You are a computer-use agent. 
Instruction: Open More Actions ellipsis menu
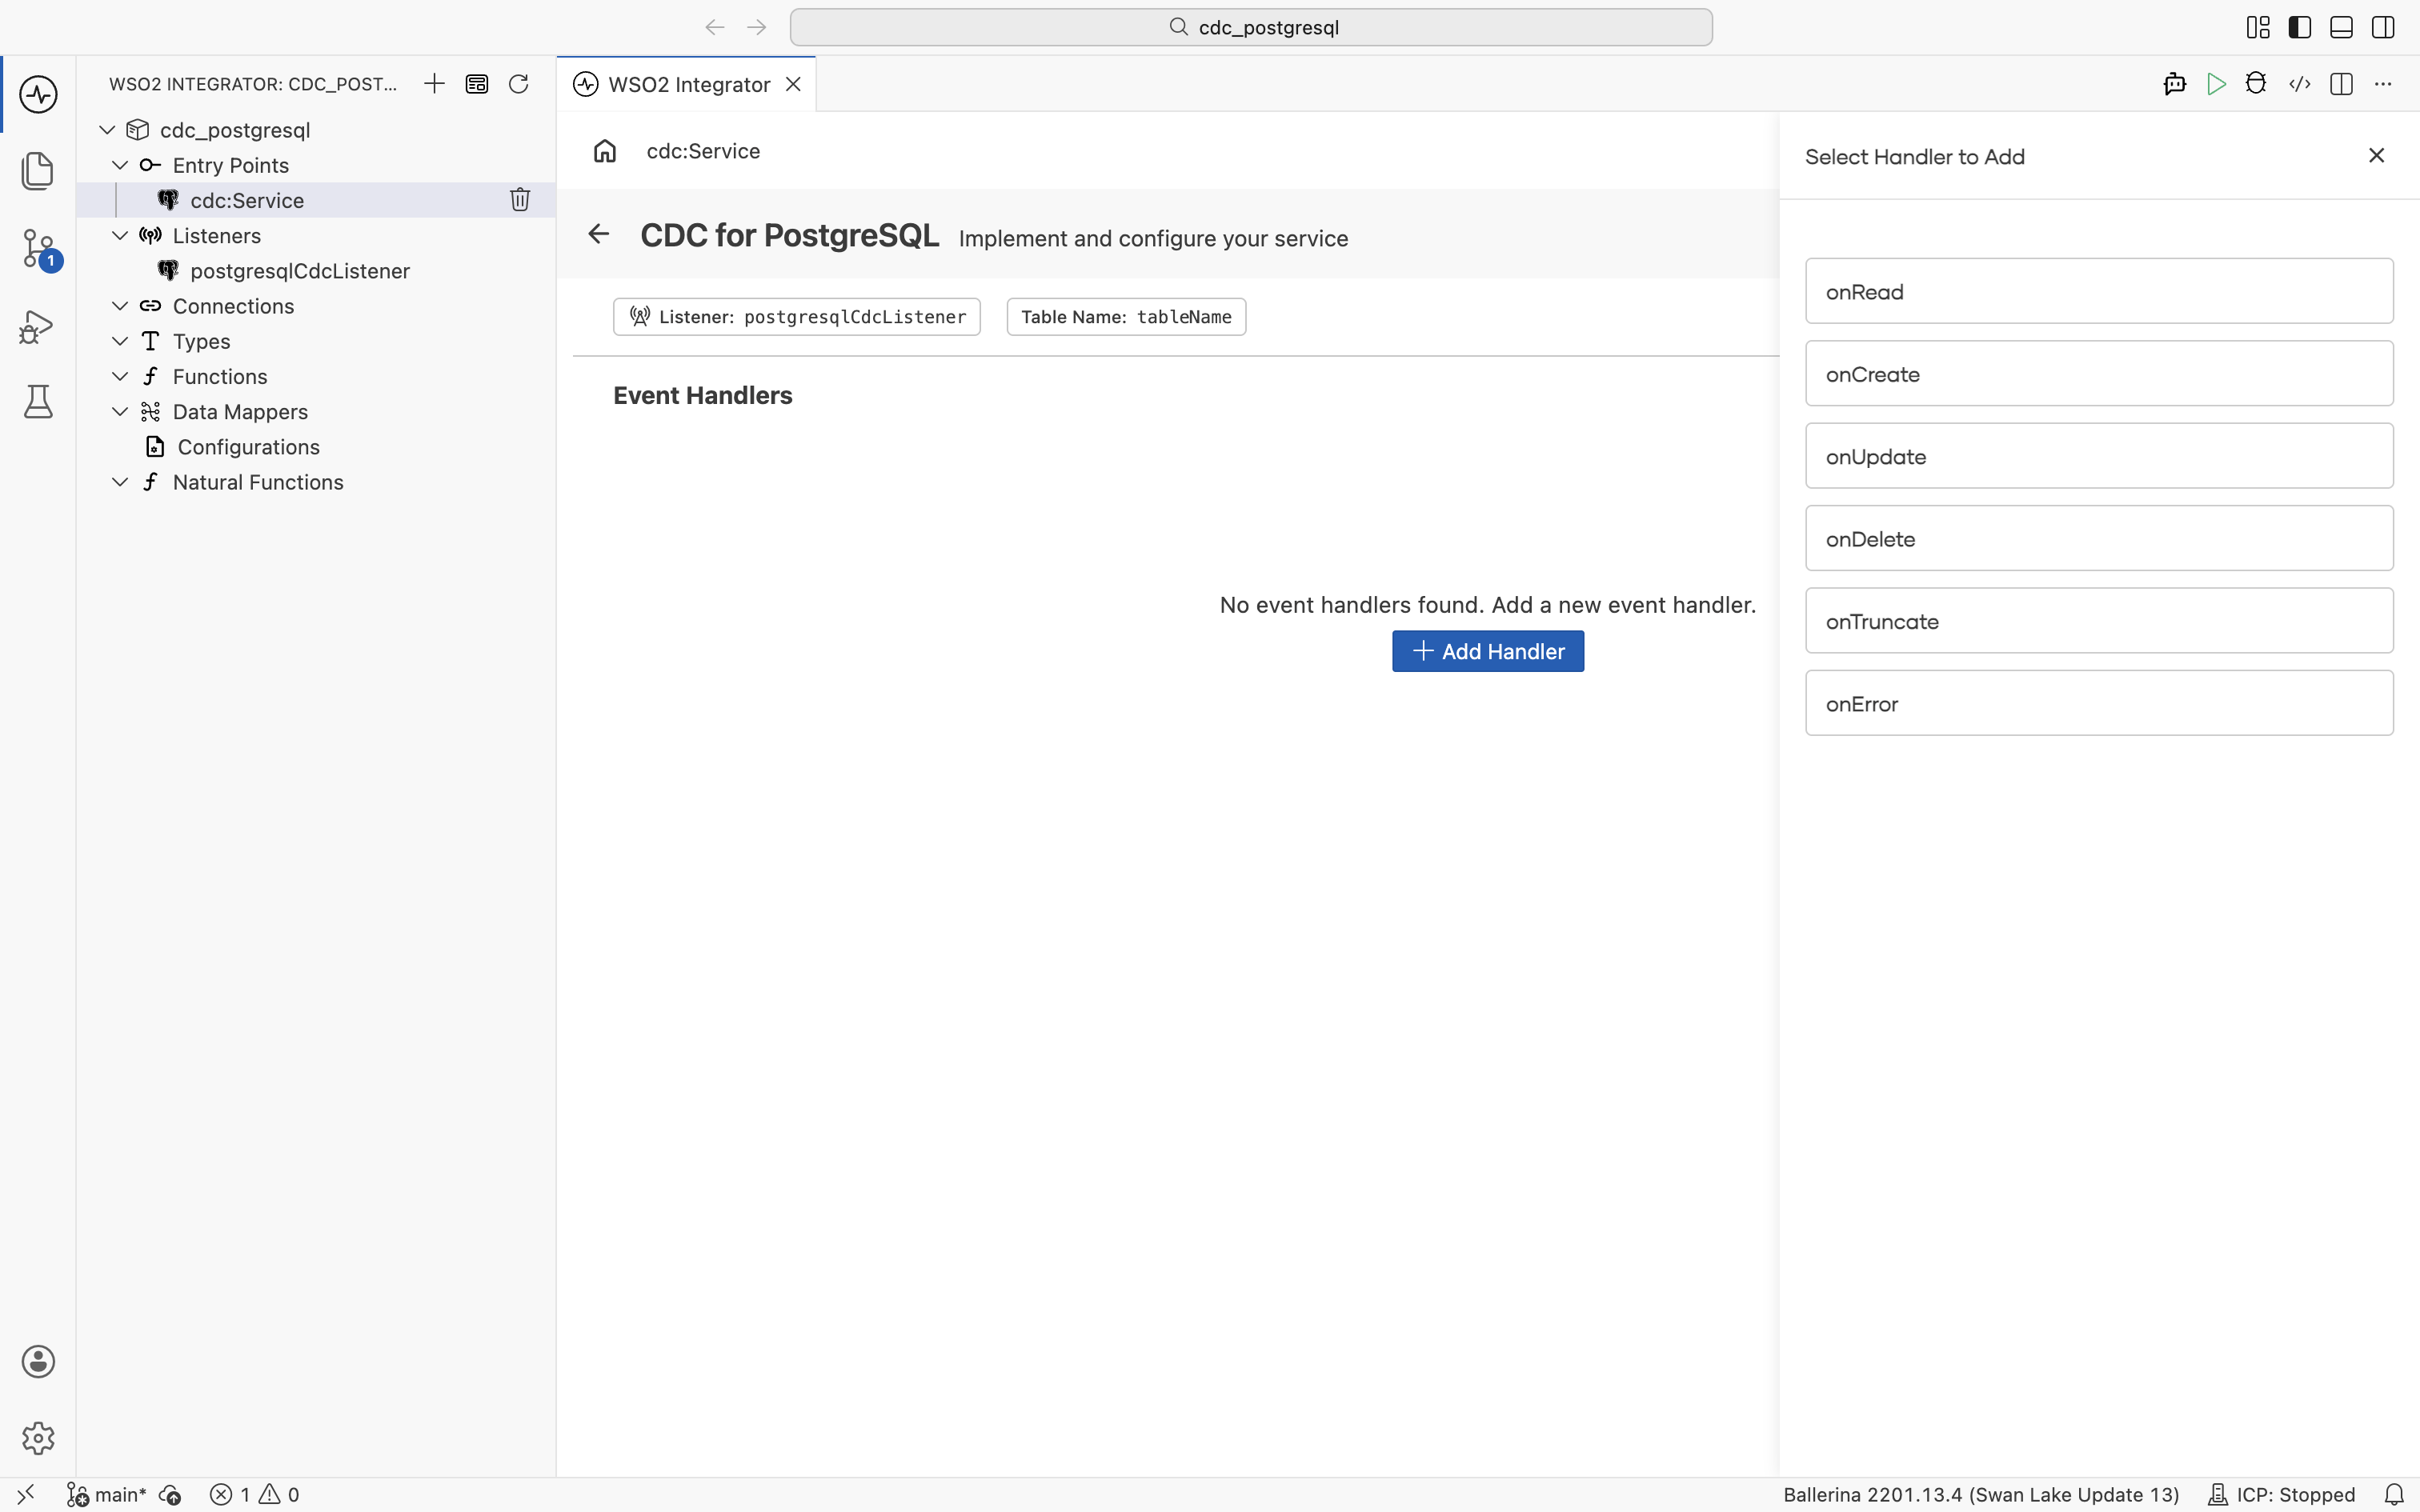pyautogui.click(x=2383, y=84)
